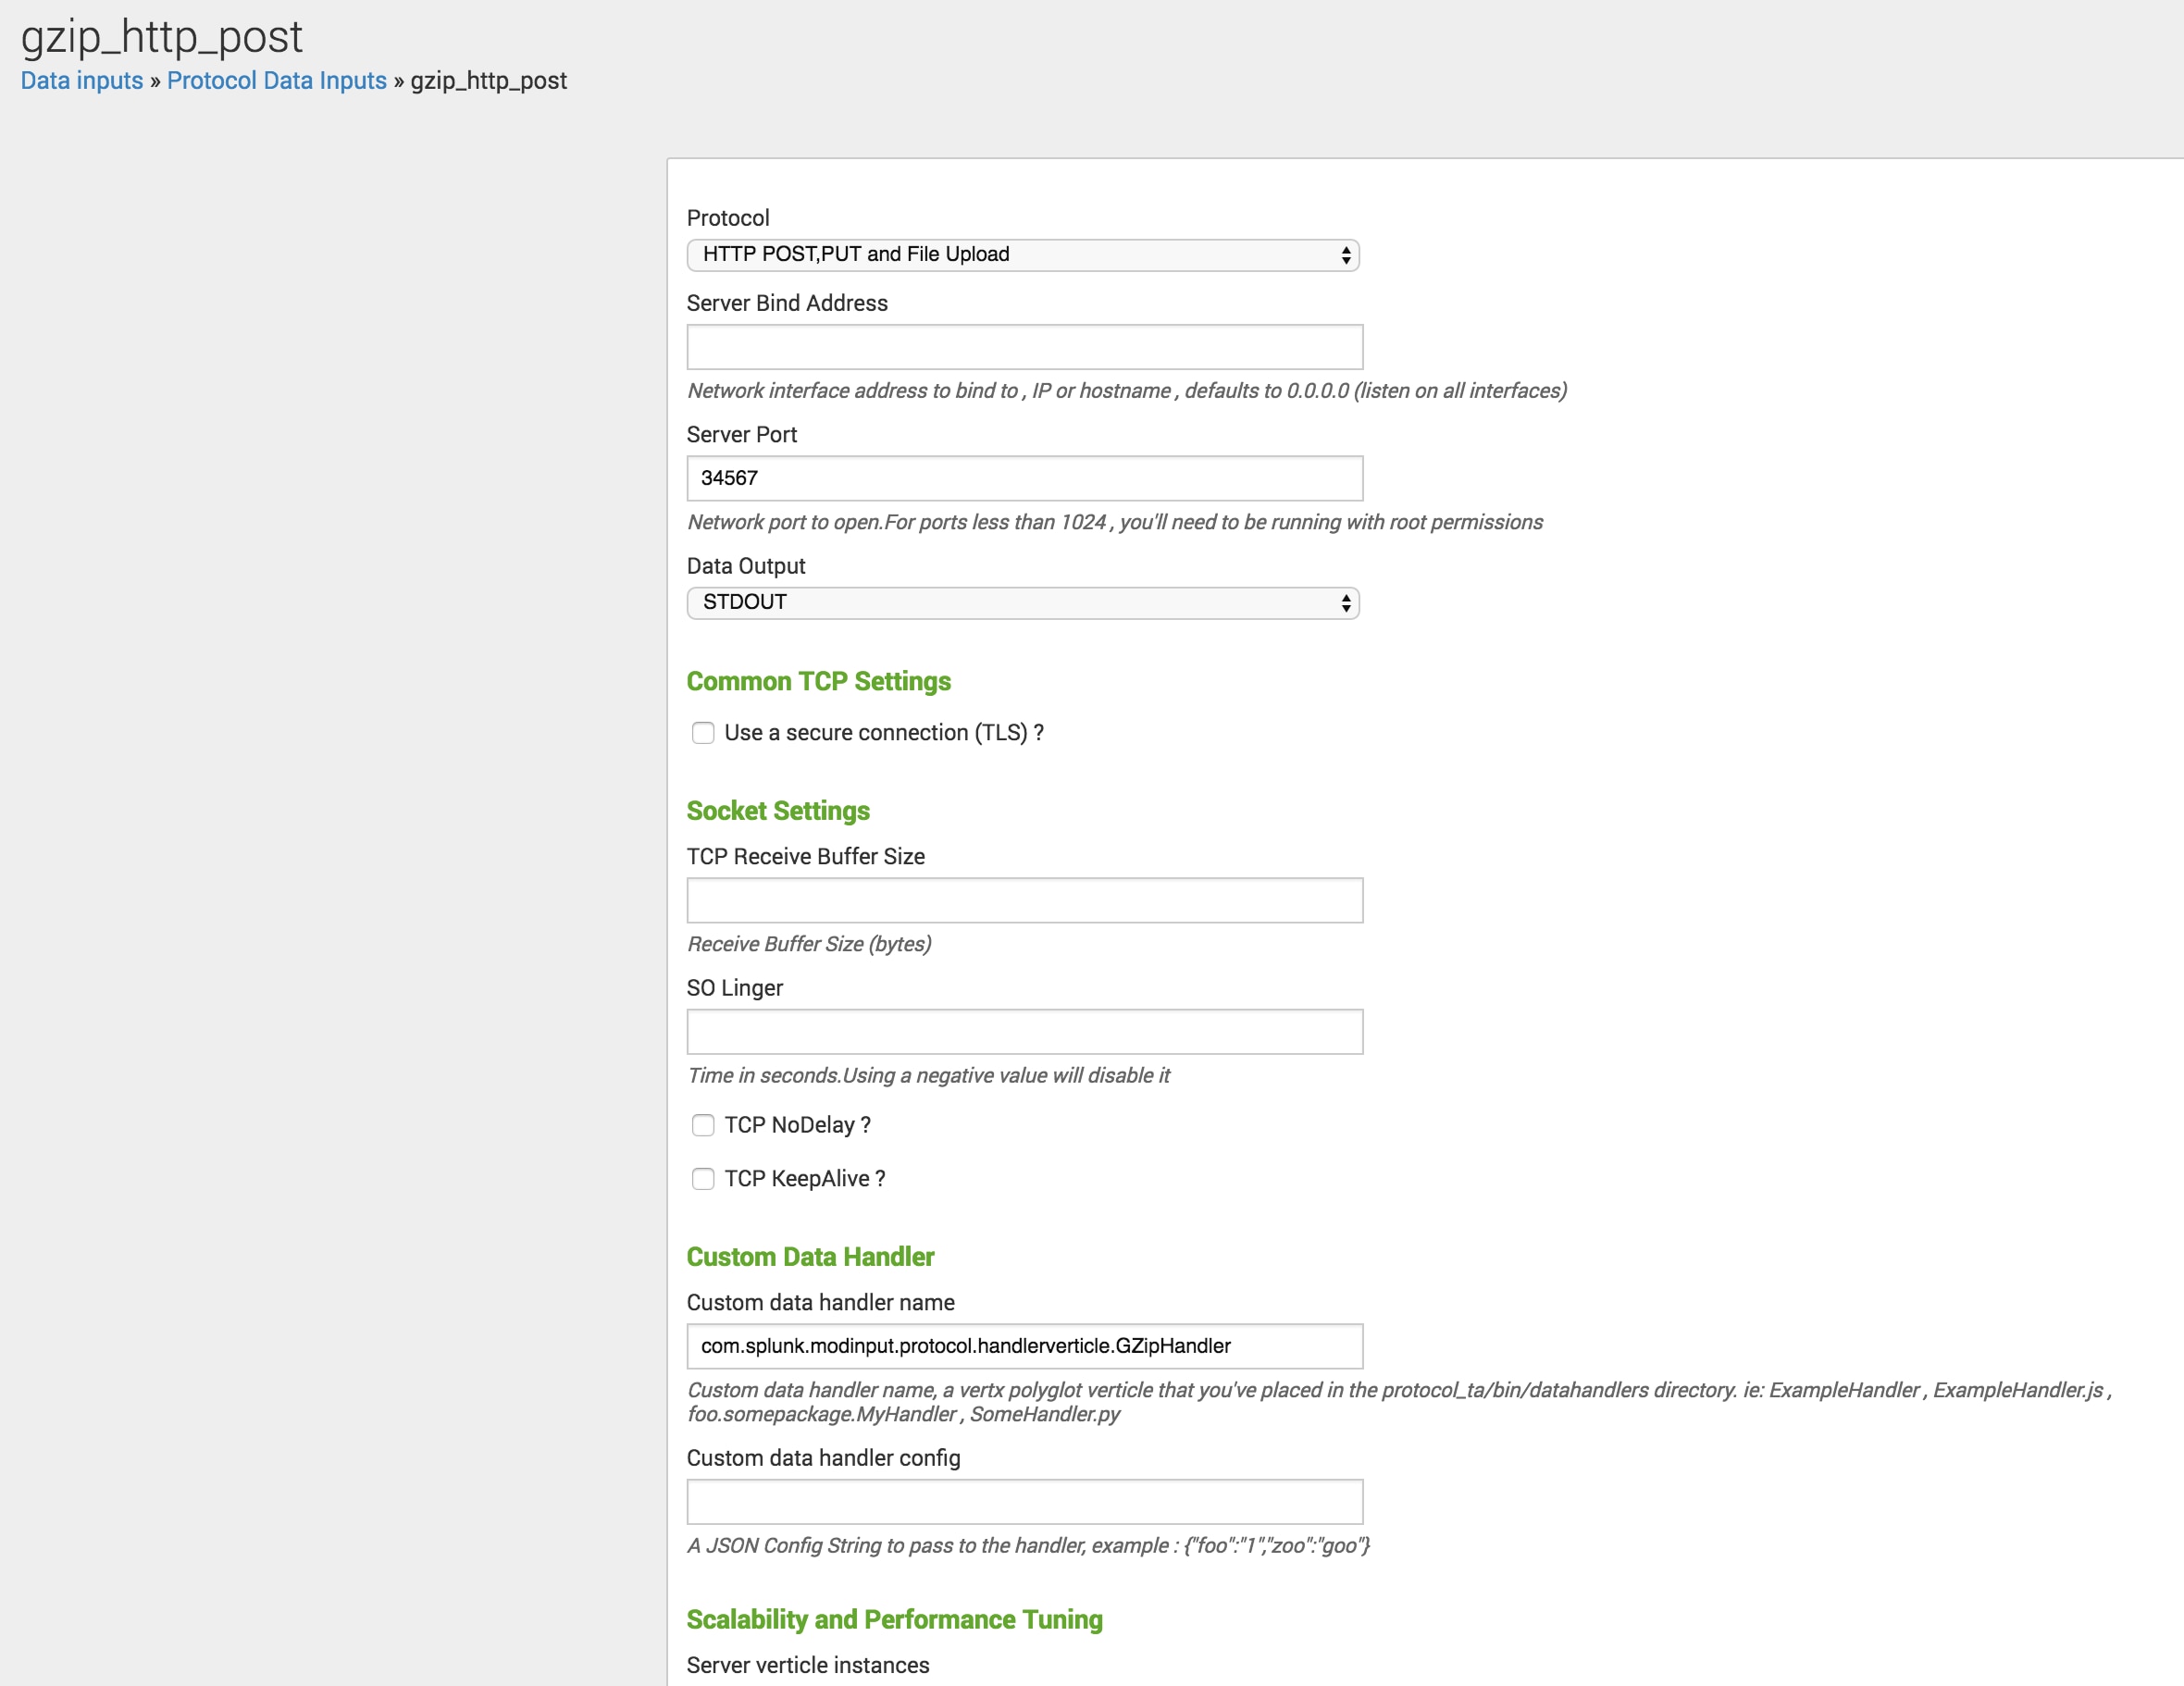2184x1686 pixels.
Task: Click the Server Port field with 34567
Action: coord(1024,478)
